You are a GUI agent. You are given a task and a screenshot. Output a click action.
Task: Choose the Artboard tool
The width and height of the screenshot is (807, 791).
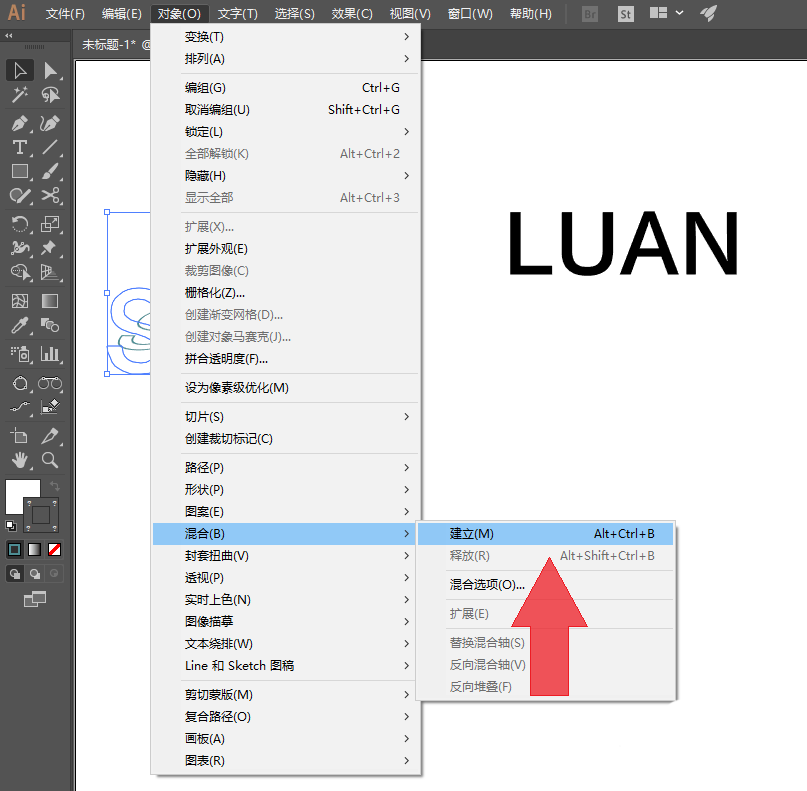[x=20, y=436]
